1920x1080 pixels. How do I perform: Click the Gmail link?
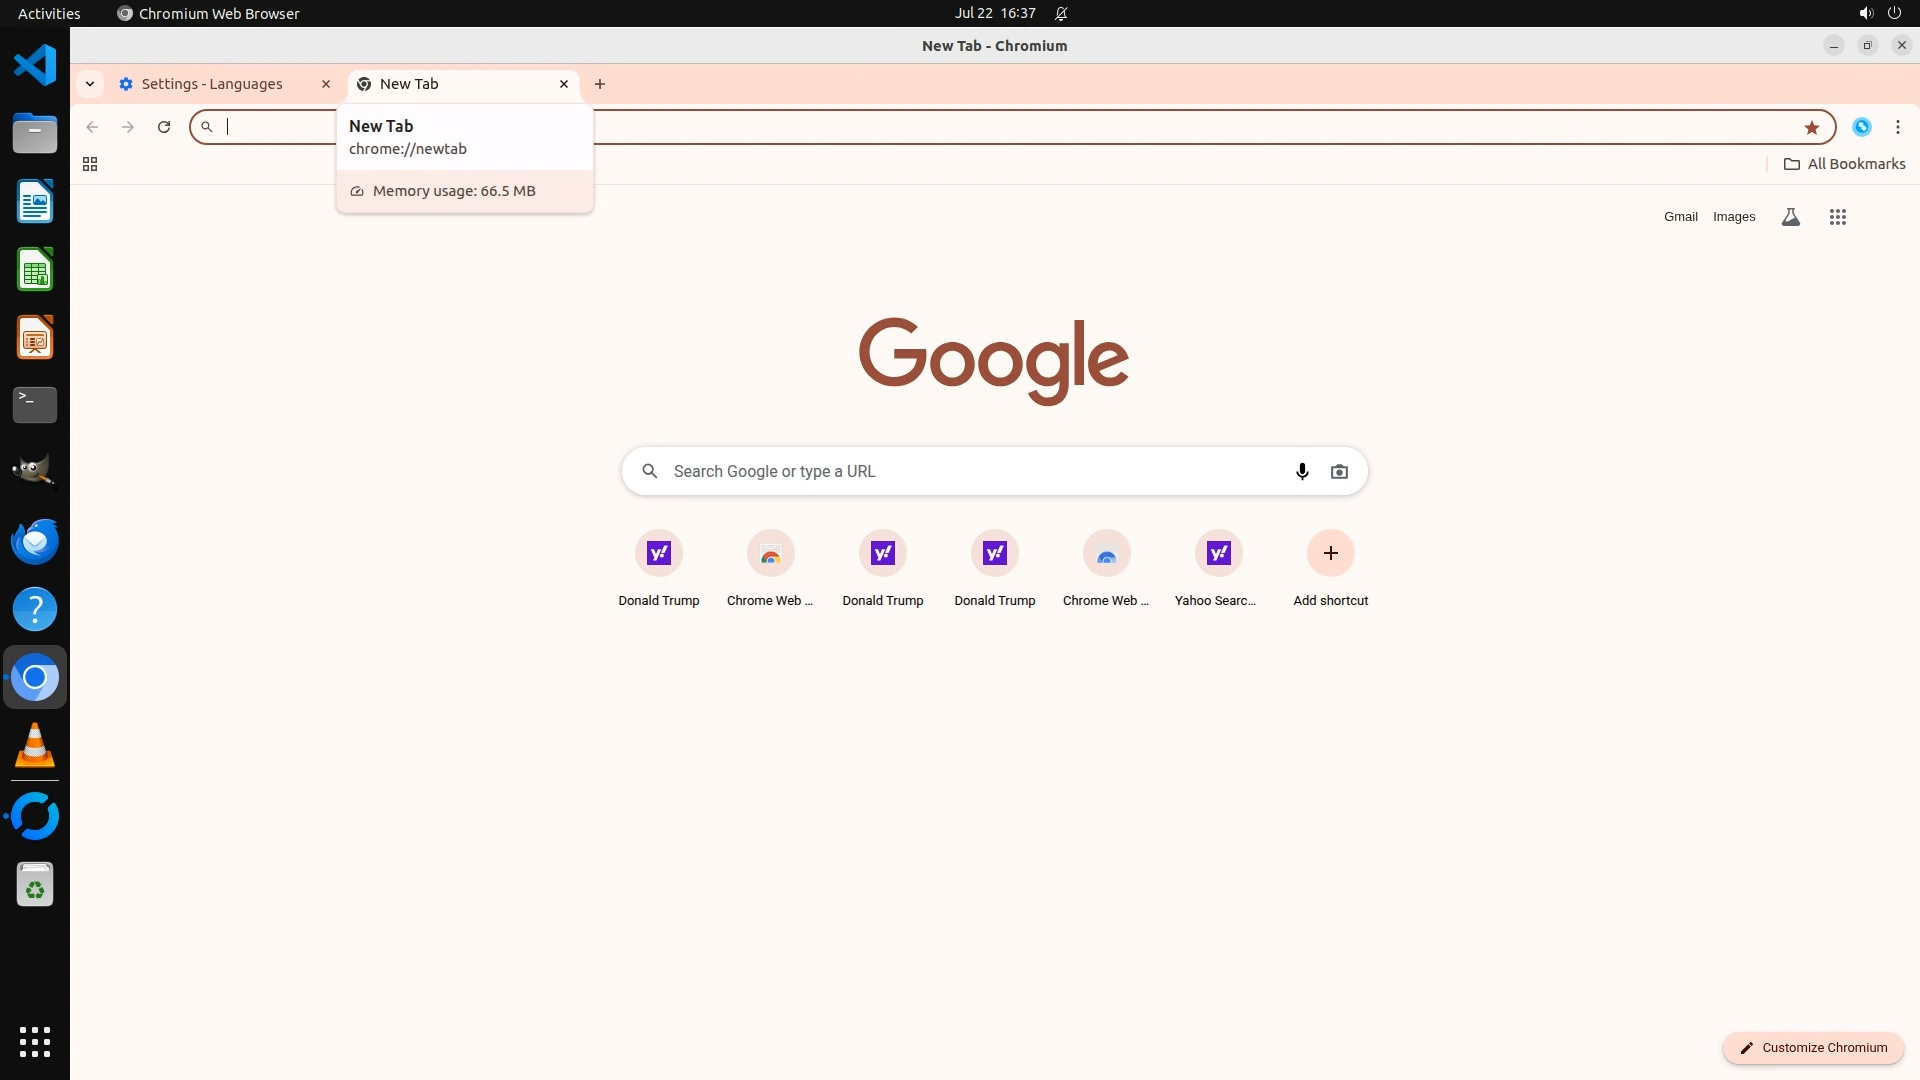pos(1680,217)
